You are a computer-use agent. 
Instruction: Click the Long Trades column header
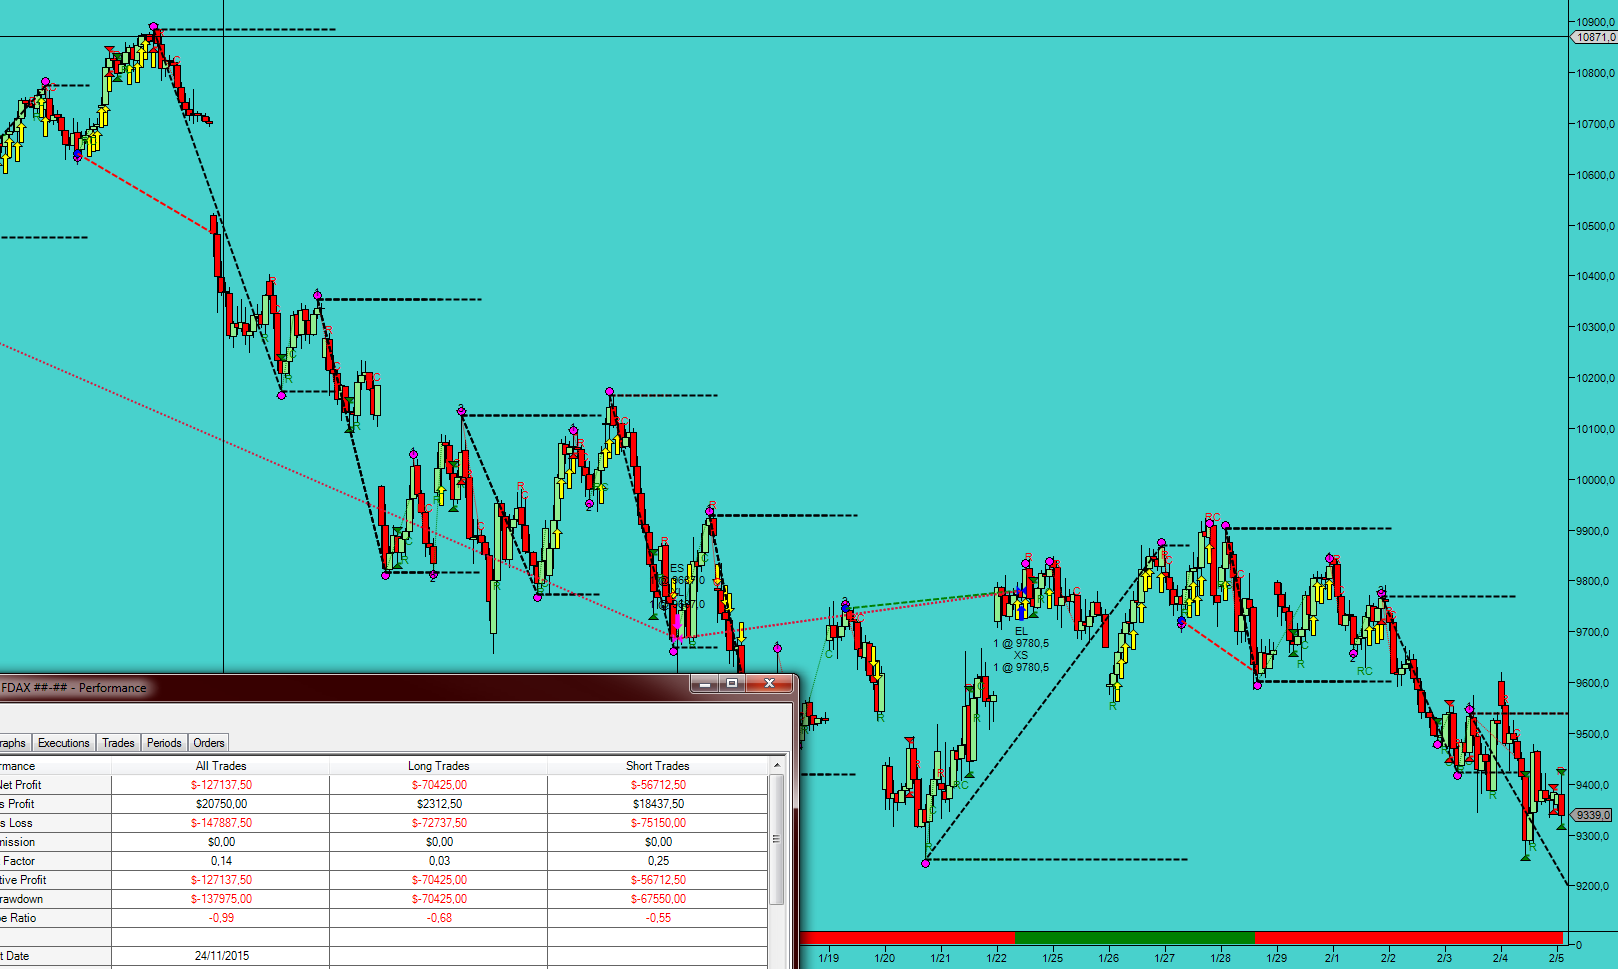(438, 766)
